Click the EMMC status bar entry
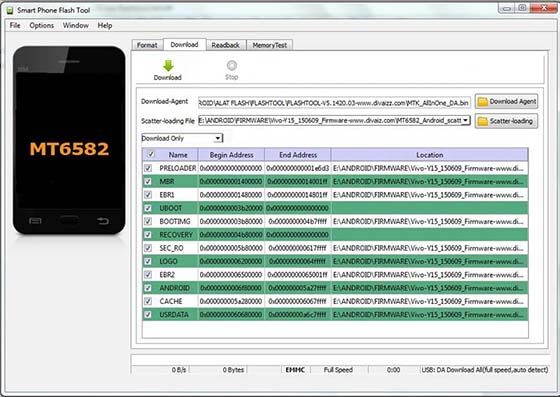This screenshot has height=397, width=560. click(x=295, y=370)
